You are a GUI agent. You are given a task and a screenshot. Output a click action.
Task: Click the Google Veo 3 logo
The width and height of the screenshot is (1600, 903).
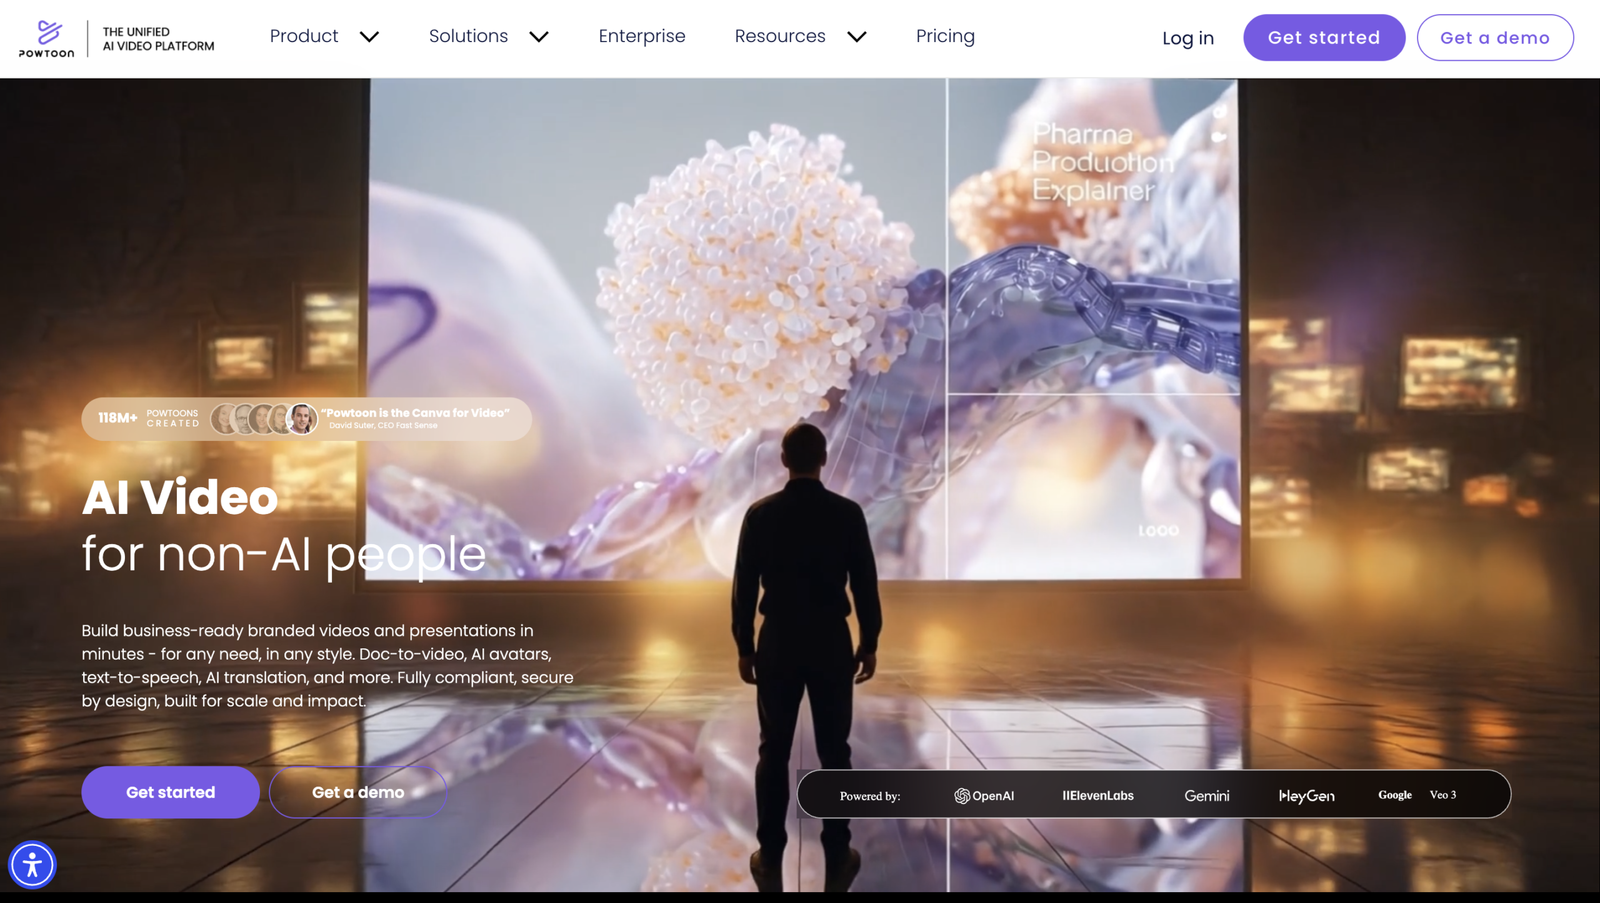coord(1417,795)
